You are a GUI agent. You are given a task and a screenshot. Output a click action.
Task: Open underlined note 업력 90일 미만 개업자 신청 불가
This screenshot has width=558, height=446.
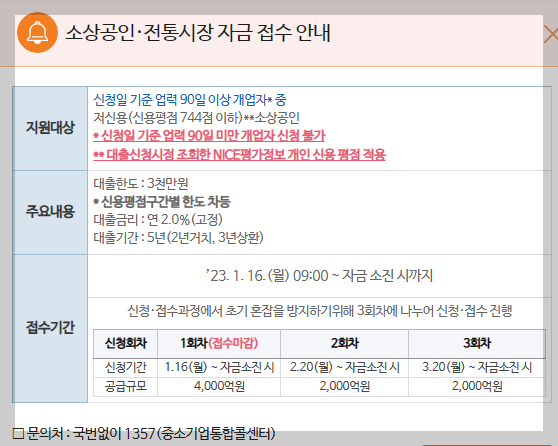click(x=209, y=136)
